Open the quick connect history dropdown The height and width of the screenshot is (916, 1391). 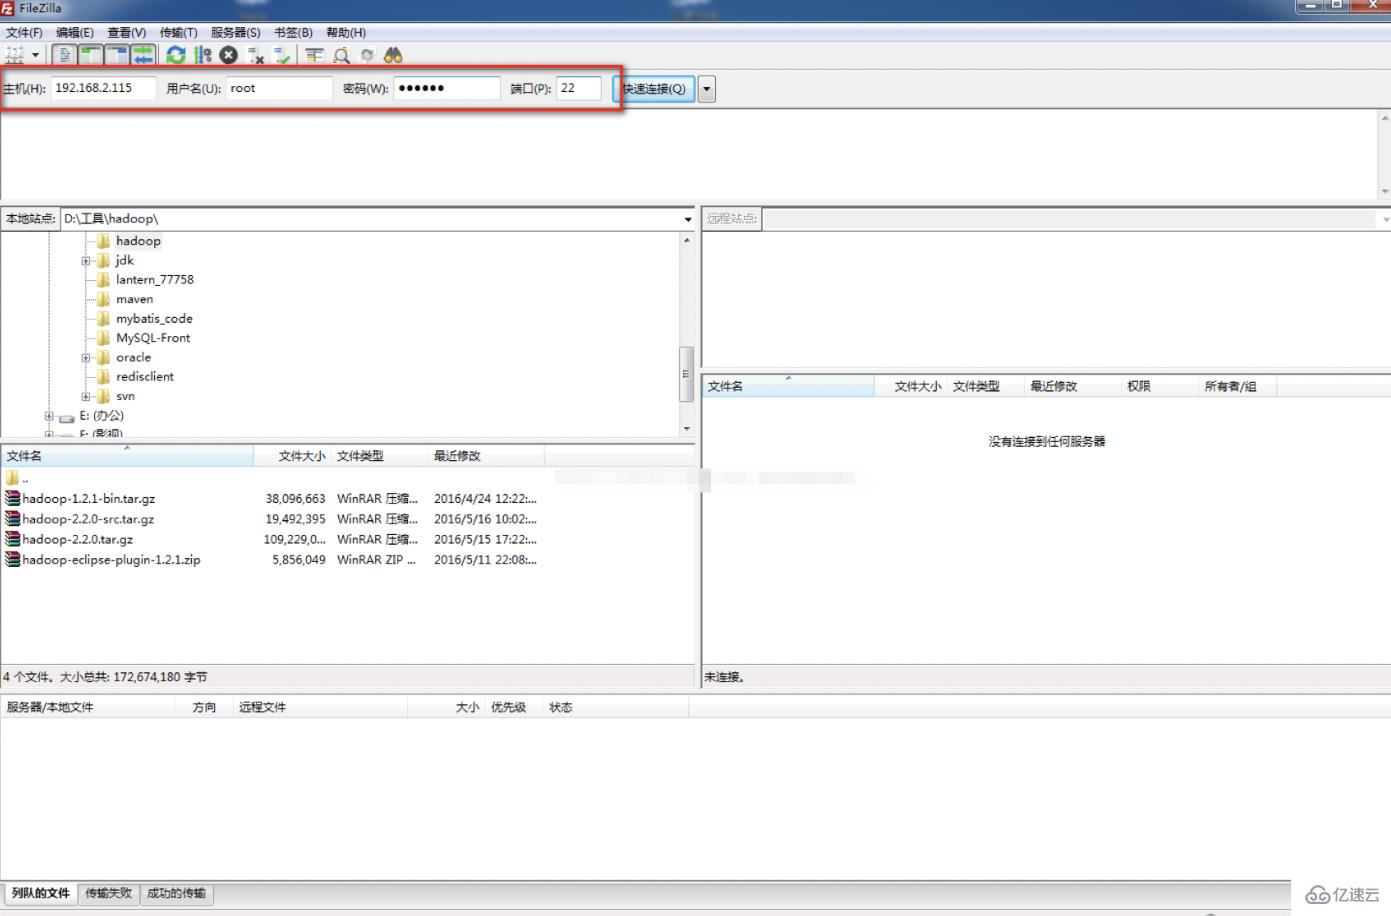pyautogui.click(x=707, y=89)
